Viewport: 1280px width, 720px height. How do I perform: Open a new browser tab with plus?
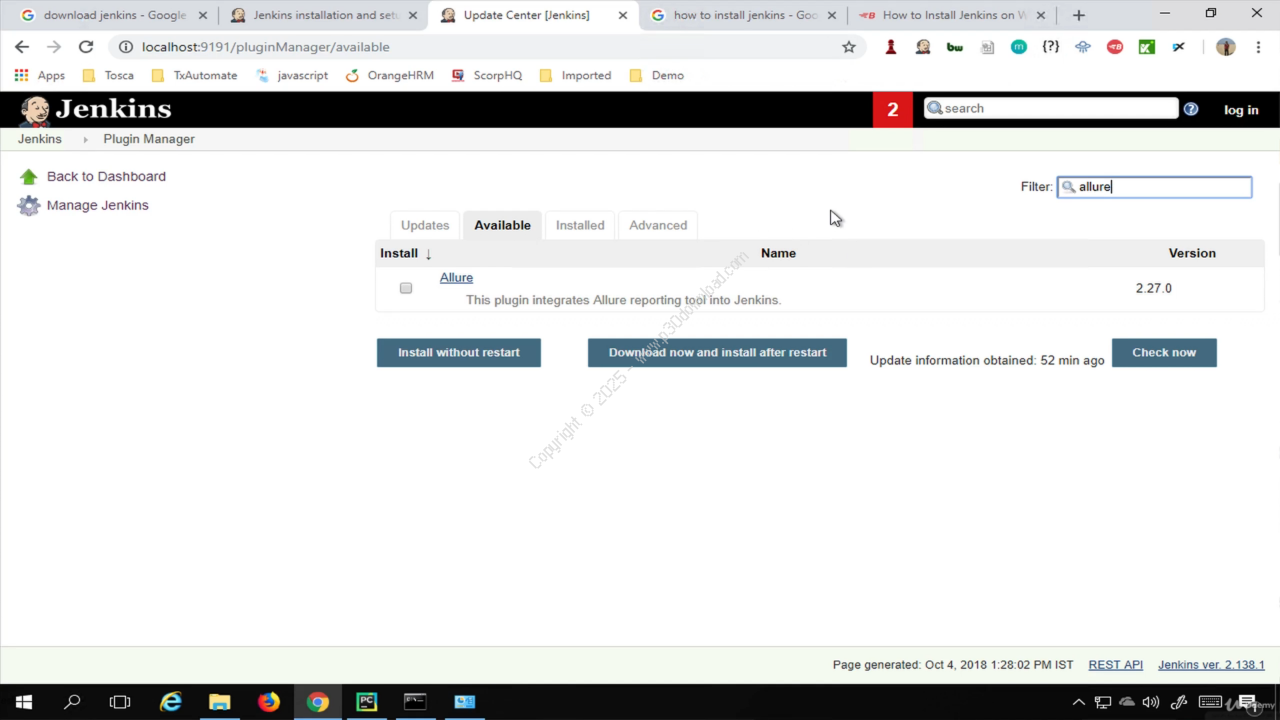(1078, 15)
